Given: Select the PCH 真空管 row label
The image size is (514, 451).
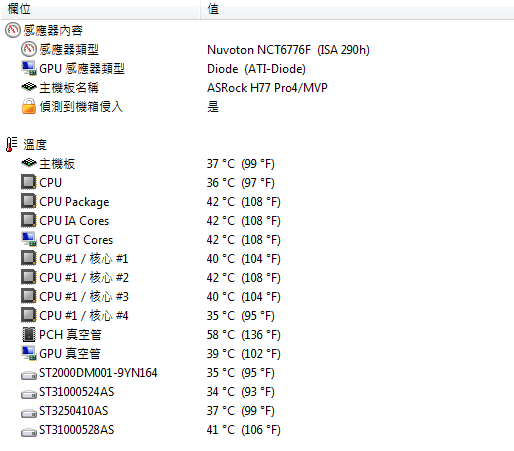Looking at the screenshot, I should click(70, 335).
